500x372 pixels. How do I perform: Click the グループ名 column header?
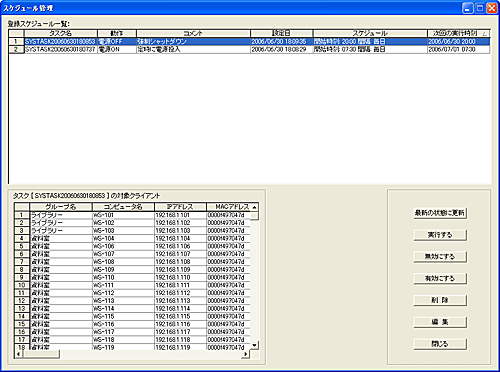[61, 207]
